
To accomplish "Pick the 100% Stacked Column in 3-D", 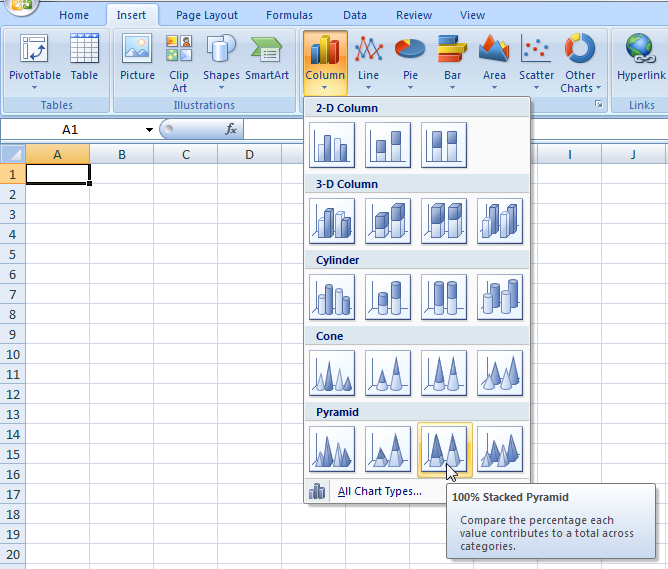I will coord(443,221).
